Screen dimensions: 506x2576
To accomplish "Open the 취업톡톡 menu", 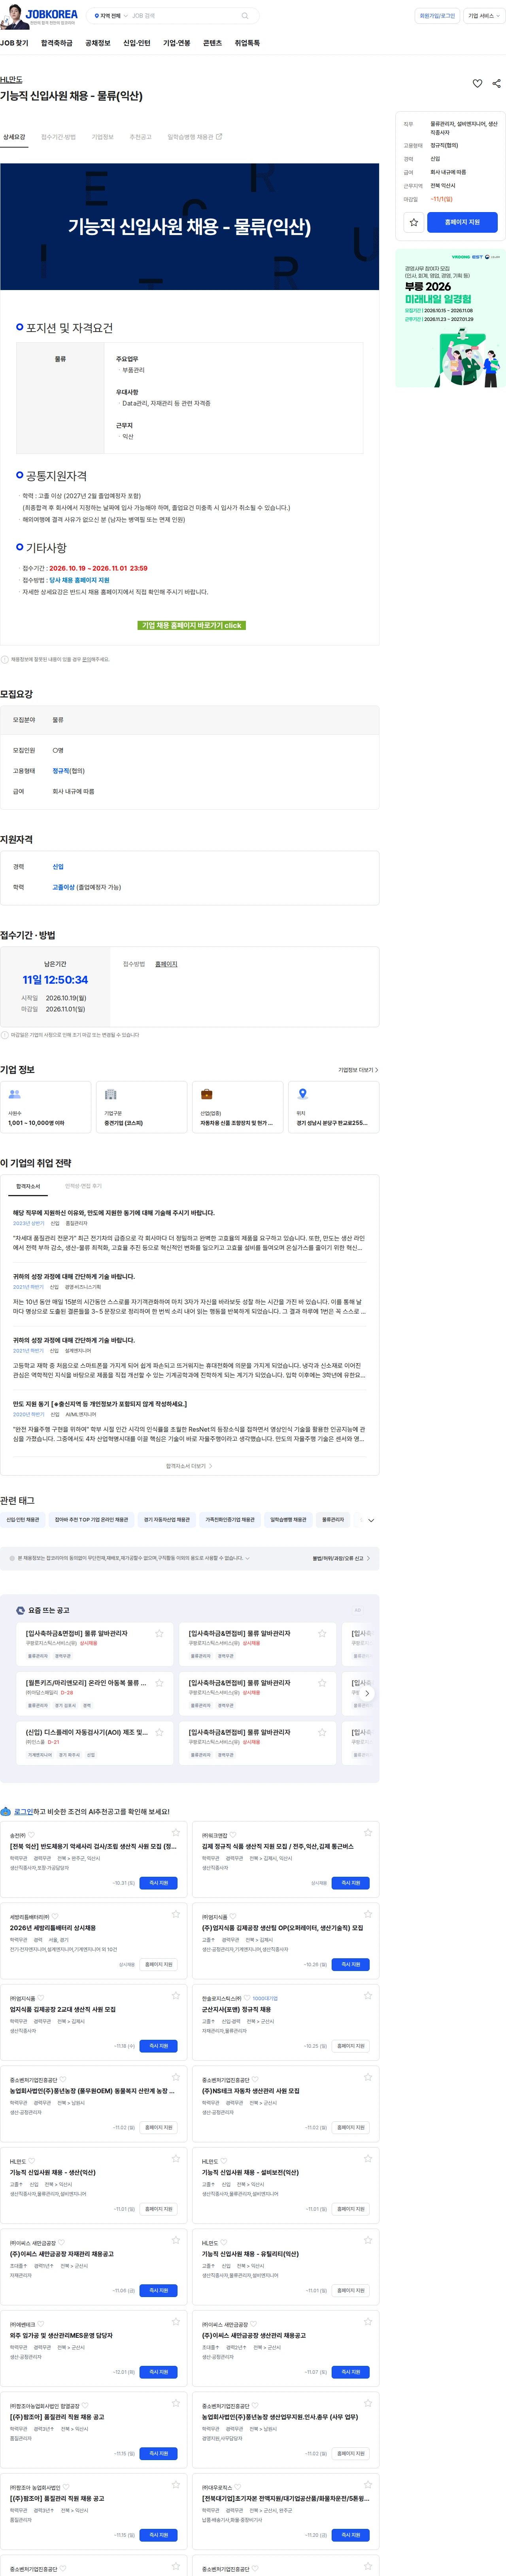I will (247, 43).
